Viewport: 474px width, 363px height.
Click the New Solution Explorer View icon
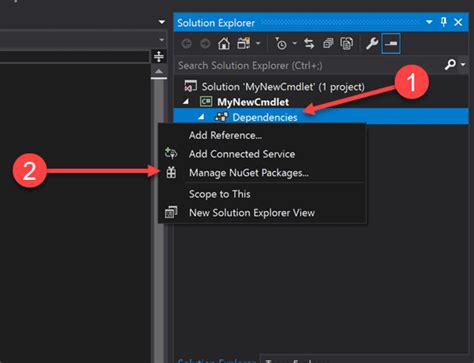[171, 212]
